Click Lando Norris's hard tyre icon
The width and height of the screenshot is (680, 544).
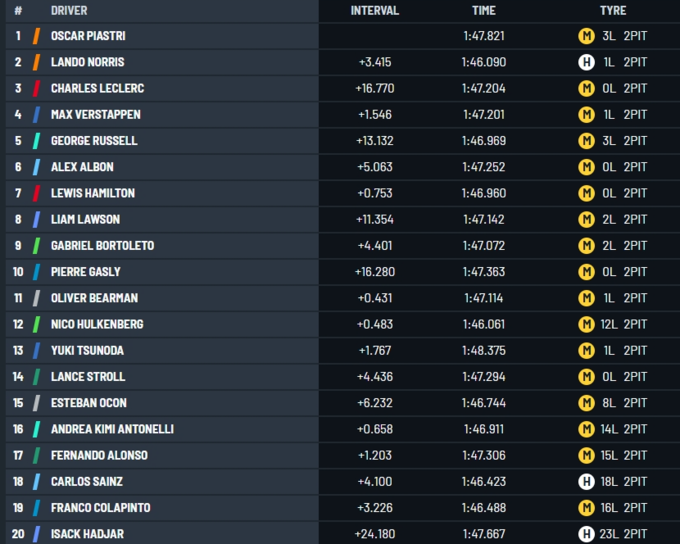586,62
